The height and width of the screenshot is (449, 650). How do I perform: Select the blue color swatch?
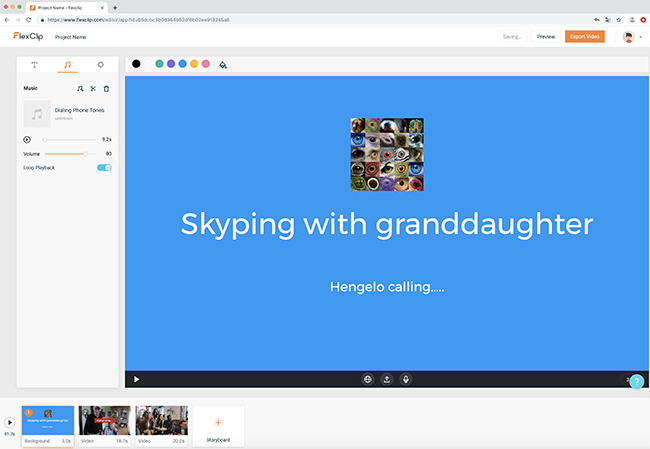tap(182, 64)
